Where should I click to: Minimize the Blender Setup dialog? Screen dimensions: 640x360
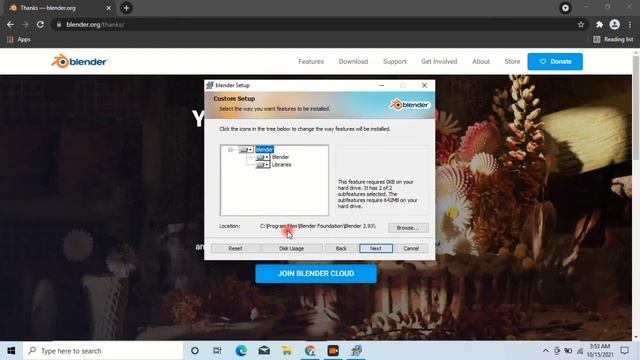[382, 85]
